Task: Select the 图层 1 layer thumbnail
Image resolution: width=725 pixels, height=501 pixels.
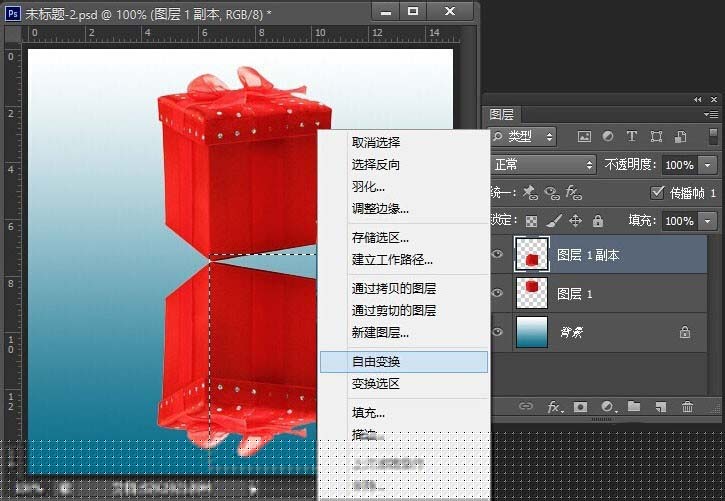Action: (x=531, y=293)
